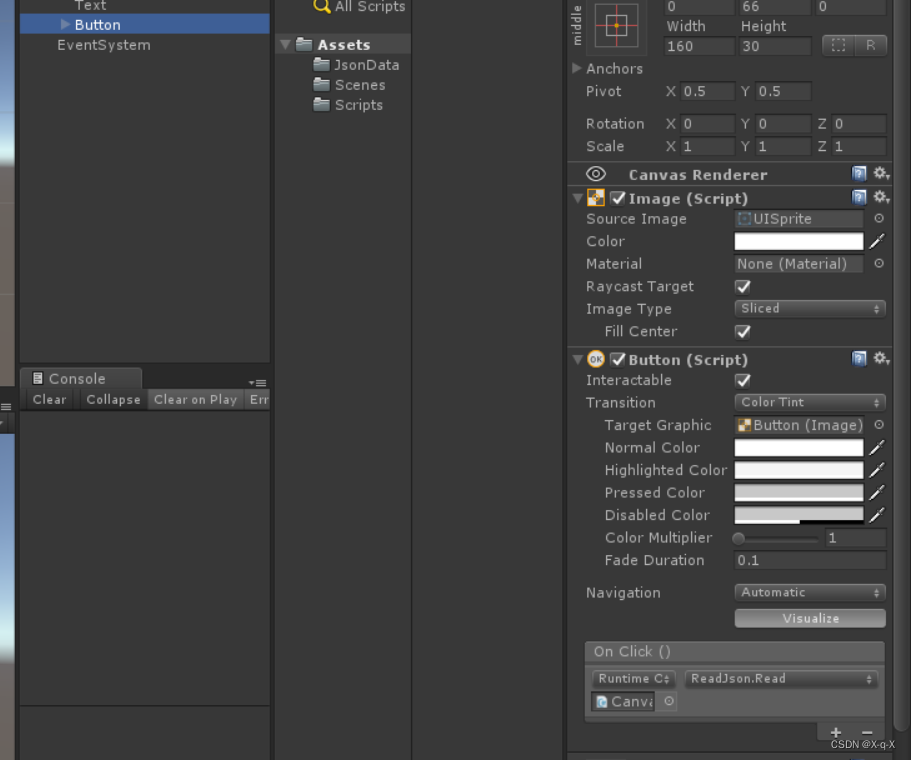Expand the Anchors foldout
The image size is (911, 760).
[x=577, y=68]
